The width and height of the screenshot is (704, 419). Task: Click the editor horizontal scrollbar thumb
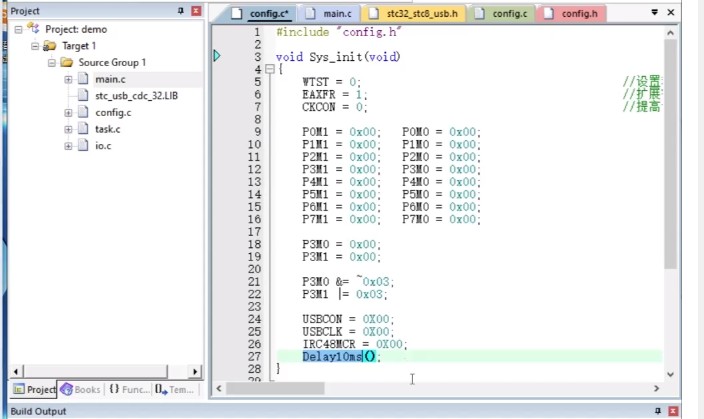point(275,388)
